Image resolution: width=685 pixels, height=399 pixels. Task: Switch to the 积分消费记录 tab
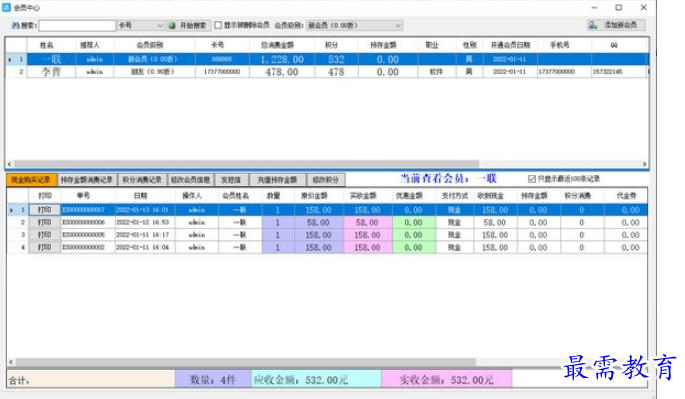pos(142,180)
